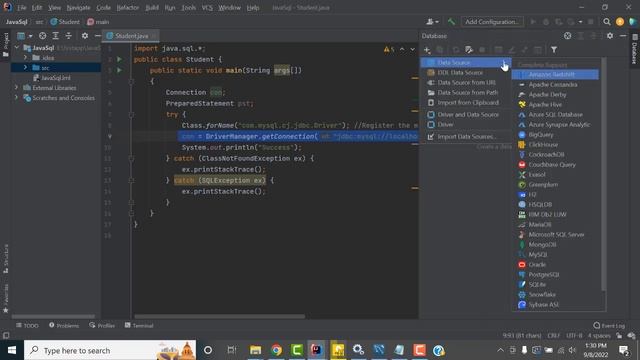This screenshot has height=360, width=640.
Task: Collapse all in Project panel toolbar
Action: (x=69, y=36)
